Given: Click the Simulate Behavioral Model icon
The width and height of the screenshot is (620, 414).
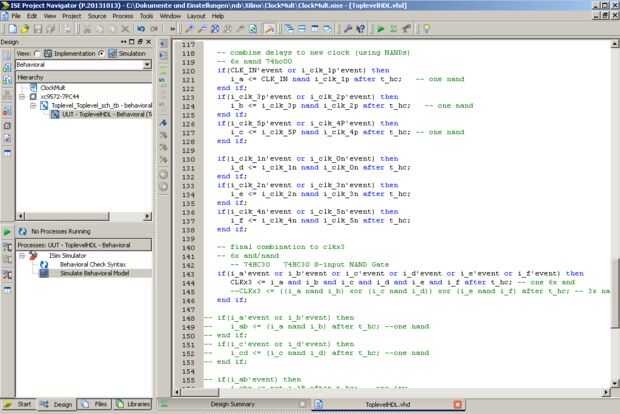Looking at the screenshot, I should tap(43, 273).
